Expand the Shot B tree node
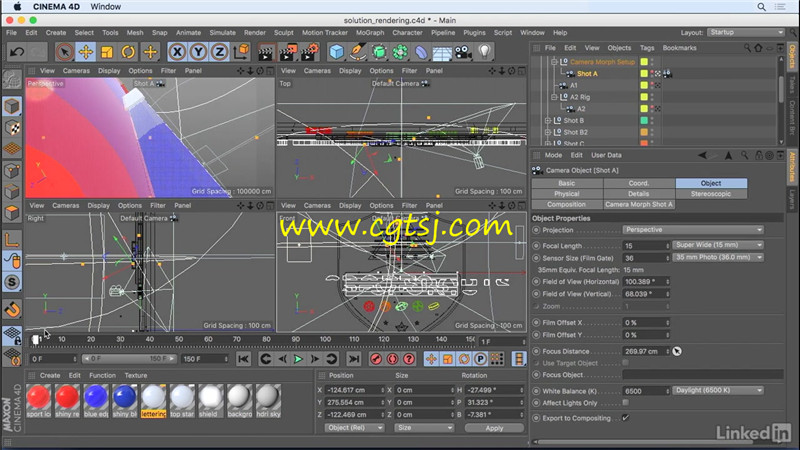This screenshot has width=800, height=450. pos(548,120)
